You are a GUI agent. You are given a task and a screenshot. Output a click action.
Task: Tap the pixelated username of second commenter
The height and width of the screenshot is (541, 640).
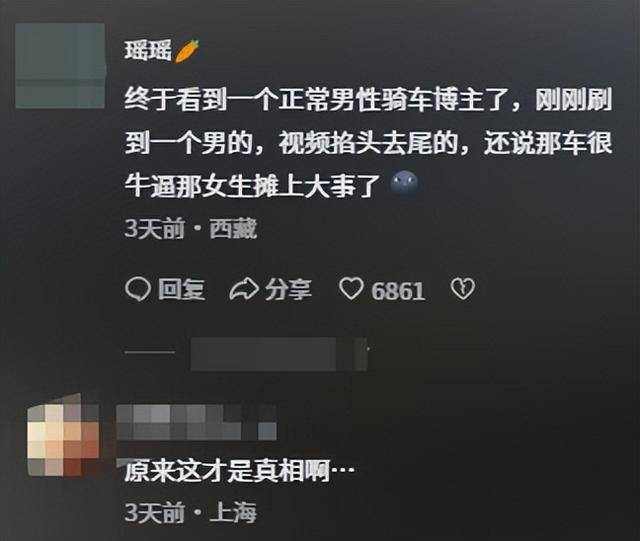196,422
